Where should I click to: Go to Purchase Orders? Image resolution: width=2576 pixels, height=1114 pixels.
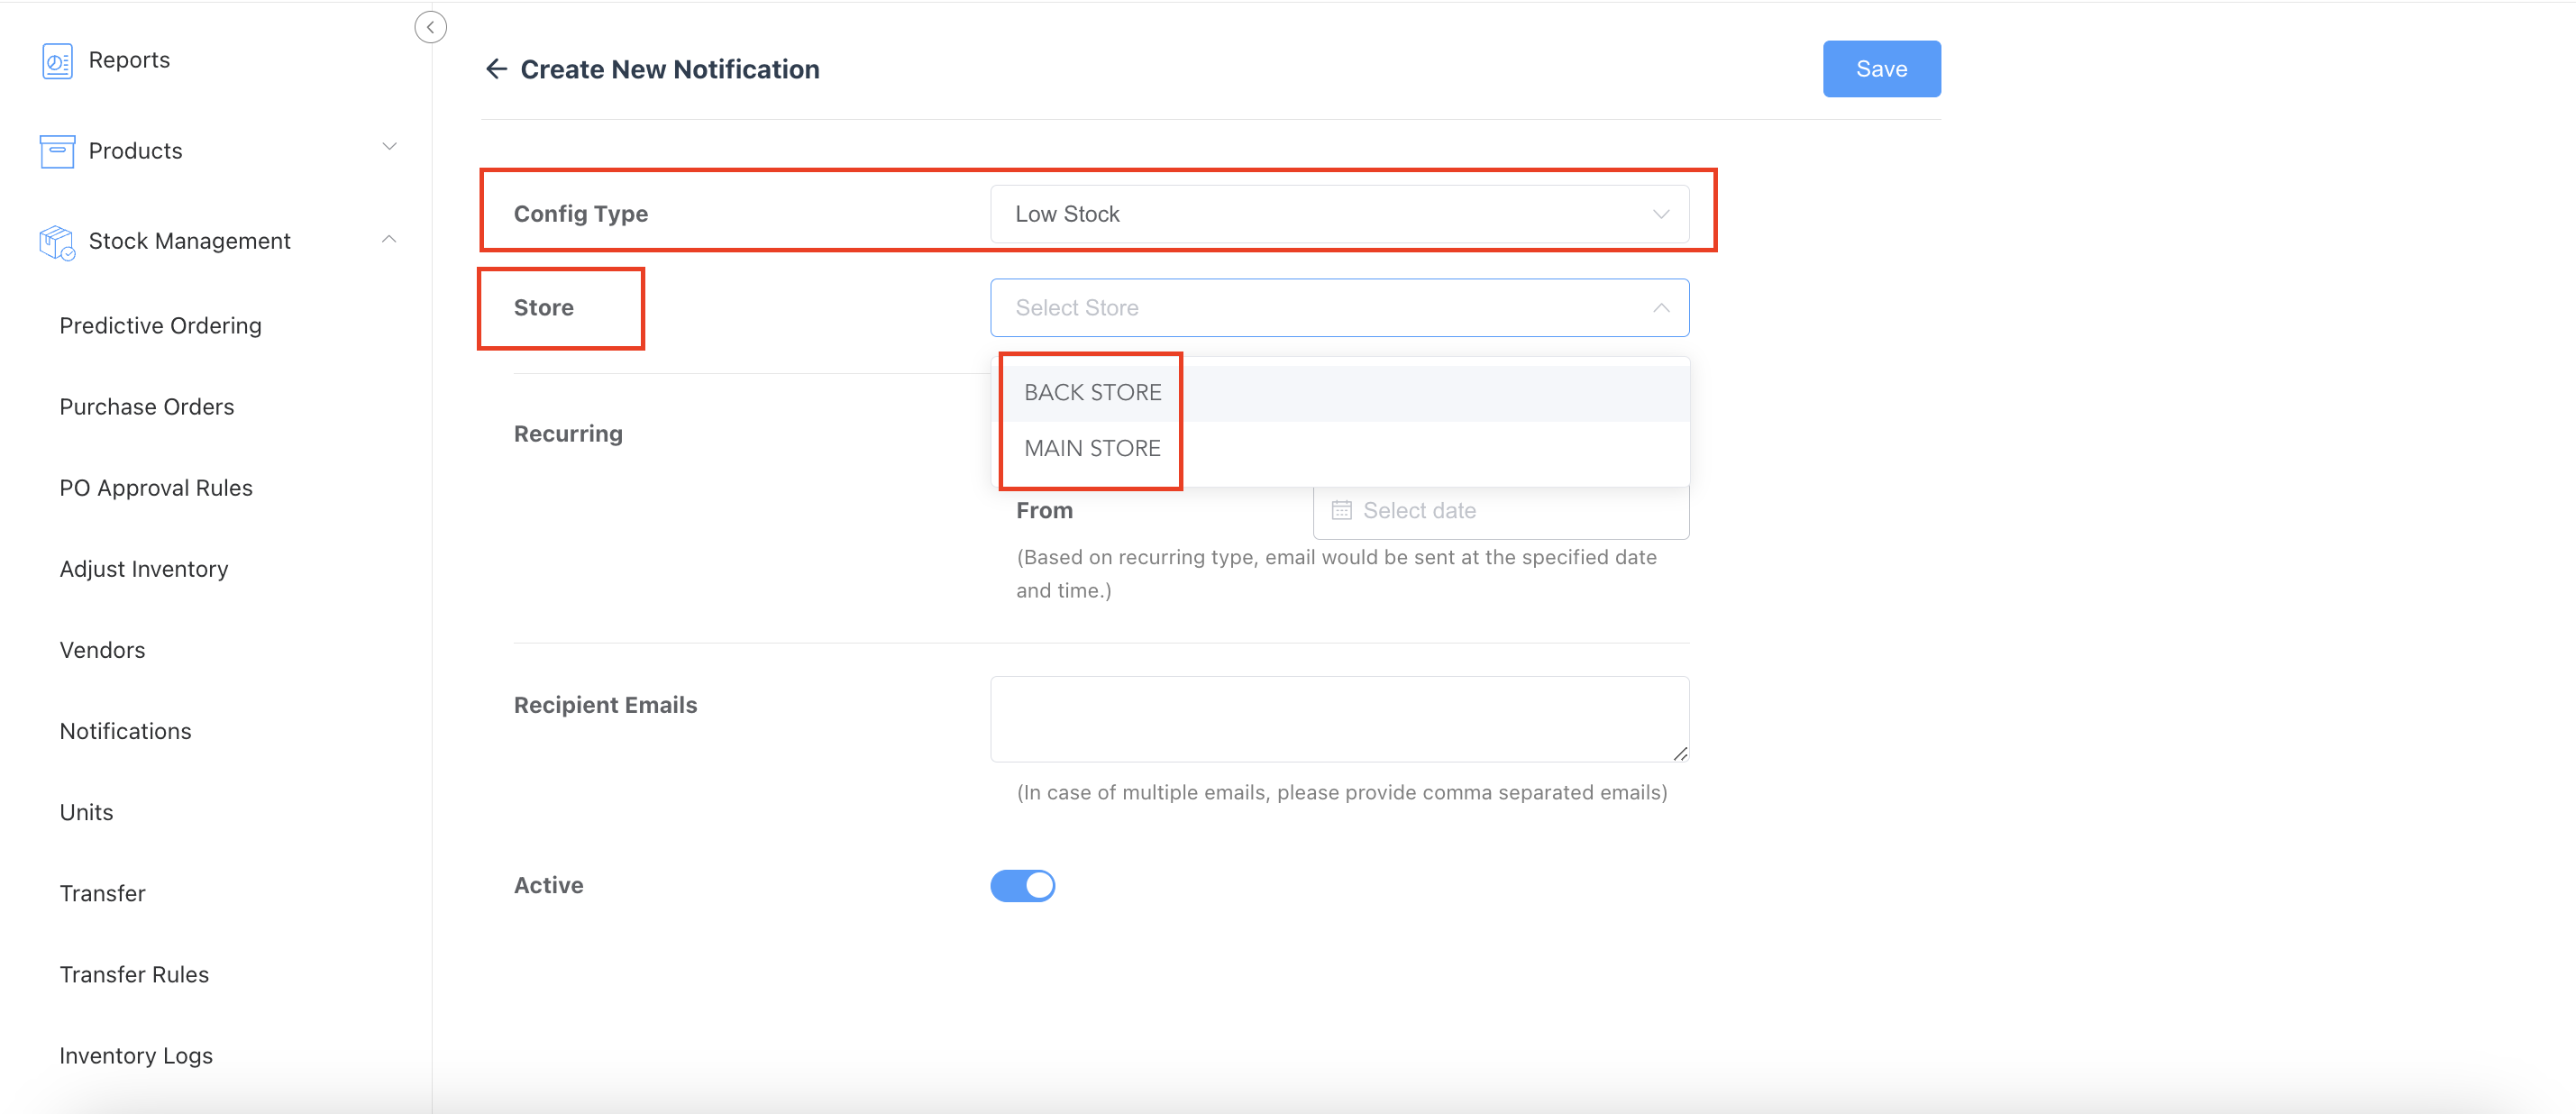pyautogui.click(x=146, y=407)
